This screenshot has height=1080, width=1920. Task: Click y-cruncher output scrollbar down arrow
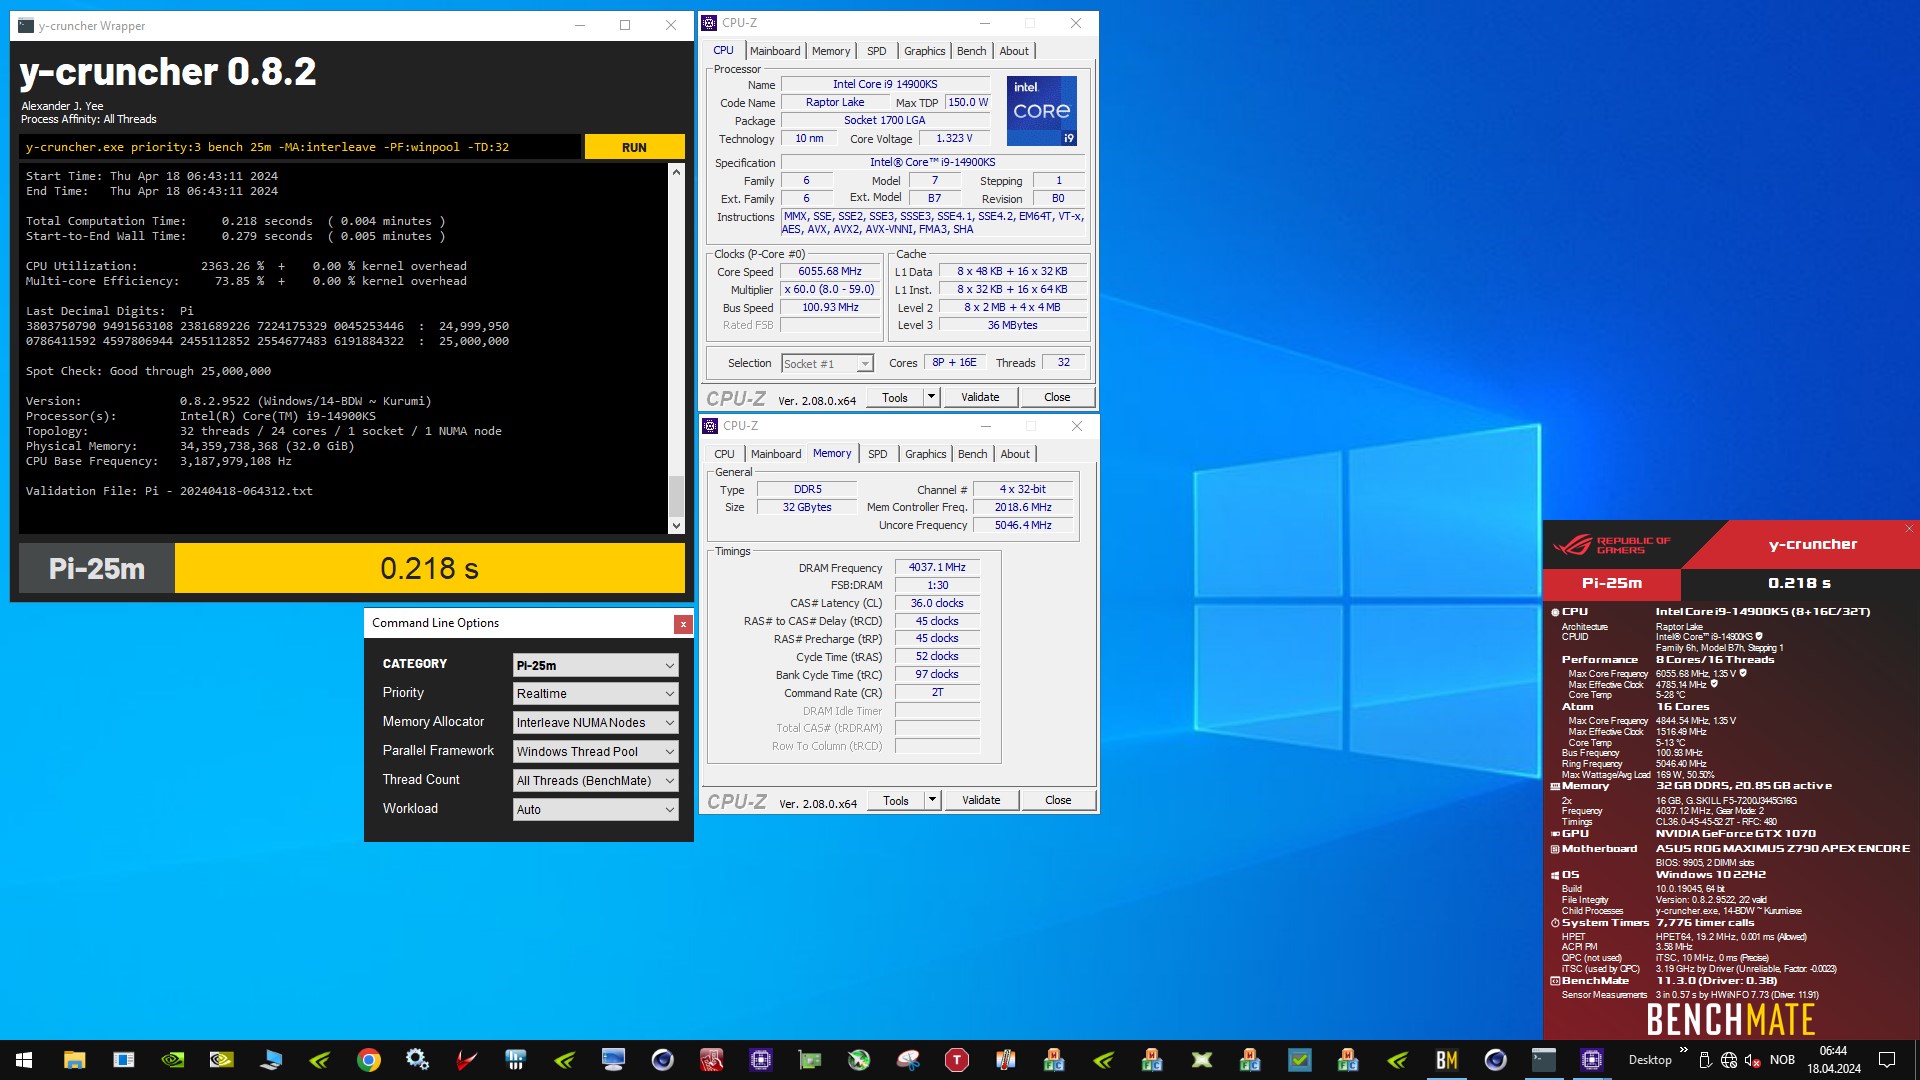(x=676, y=525)
